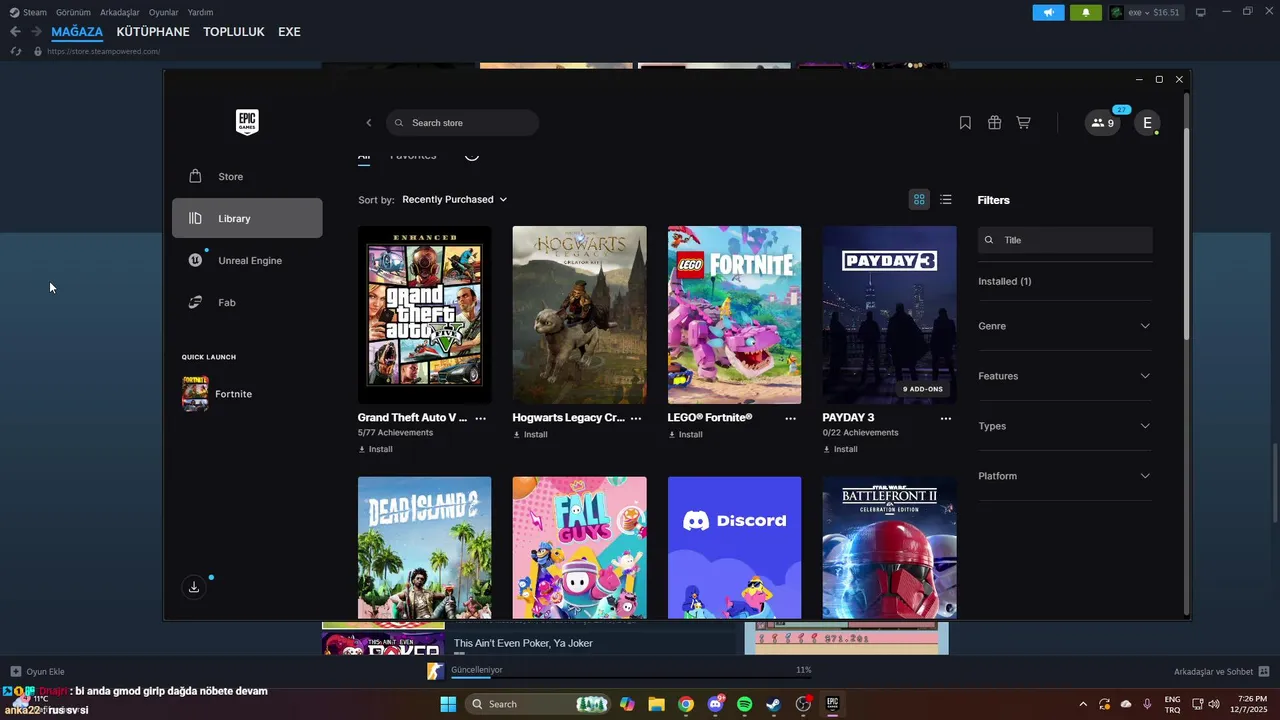Open Steam's Oyunlar menu
1280x720 pixels.
pyautogui.click(x=163, y=12)
